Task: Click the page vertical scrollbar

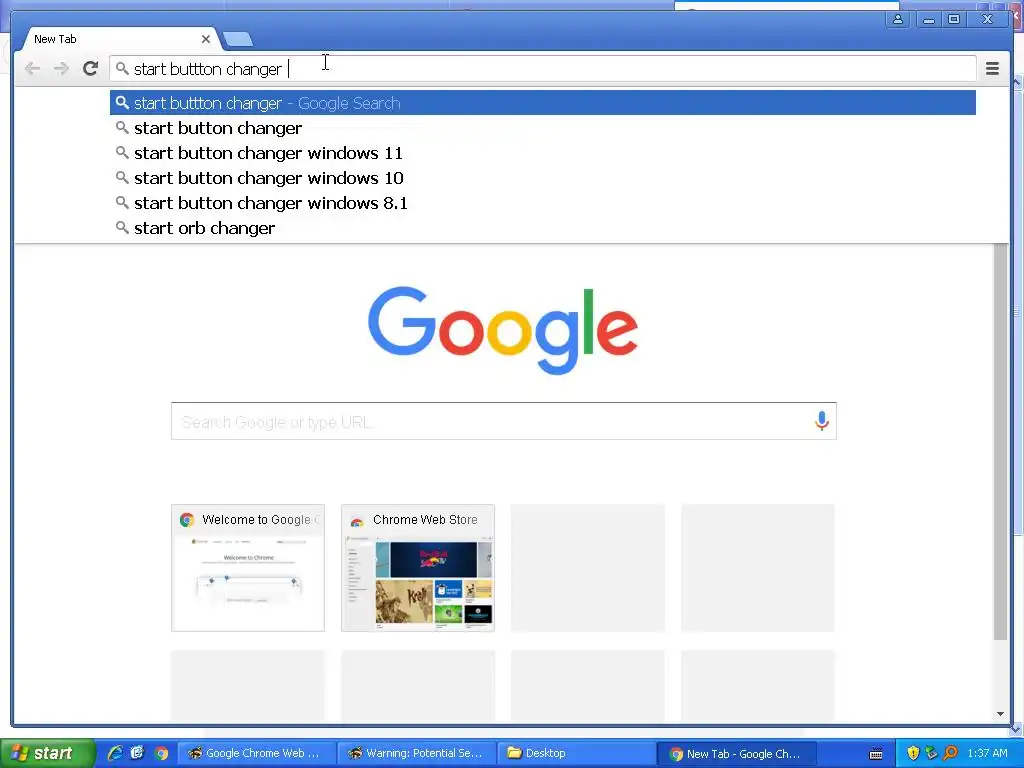Action: [x=1000, y=442]
